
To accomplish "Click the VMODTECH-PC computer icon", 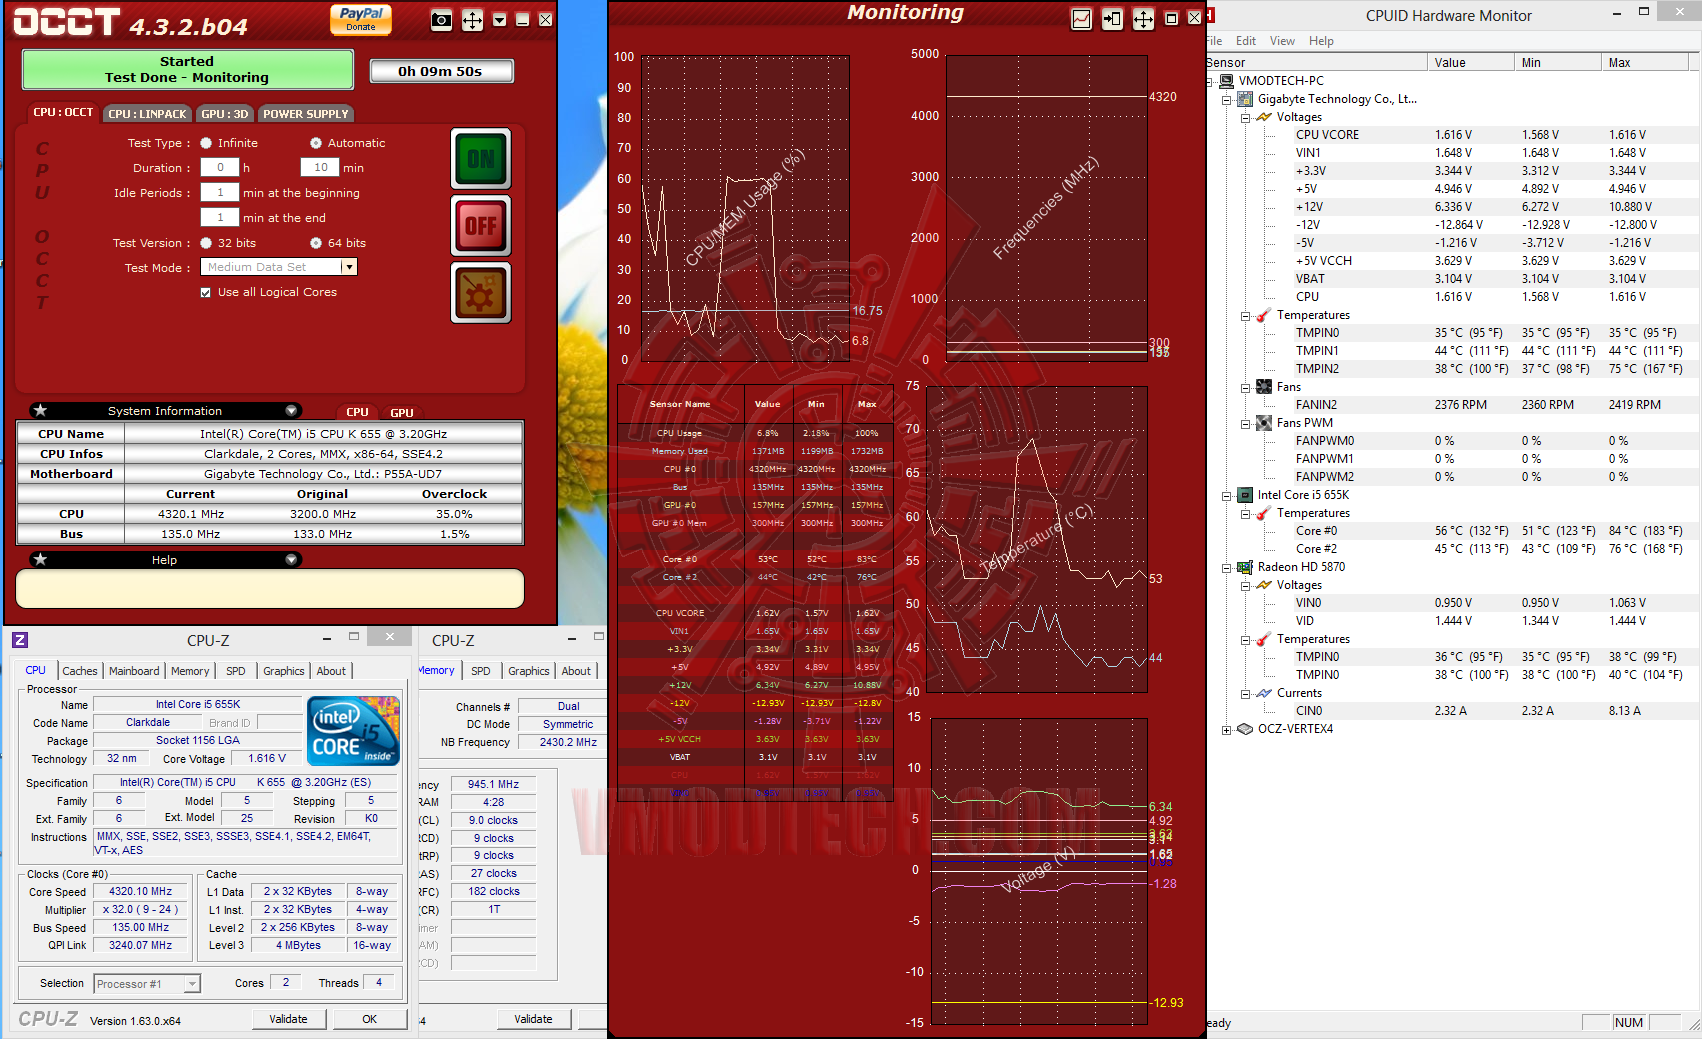I will (x=1227, y=81).
